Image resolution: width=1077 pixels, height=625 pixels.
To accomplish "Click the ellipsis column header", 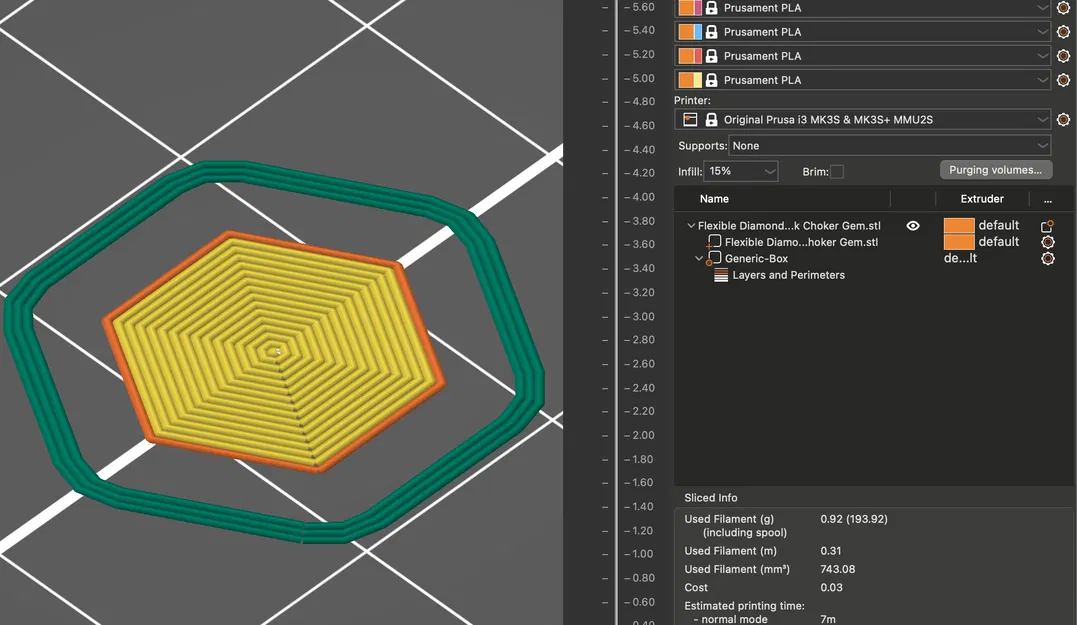I will 1047,199.
